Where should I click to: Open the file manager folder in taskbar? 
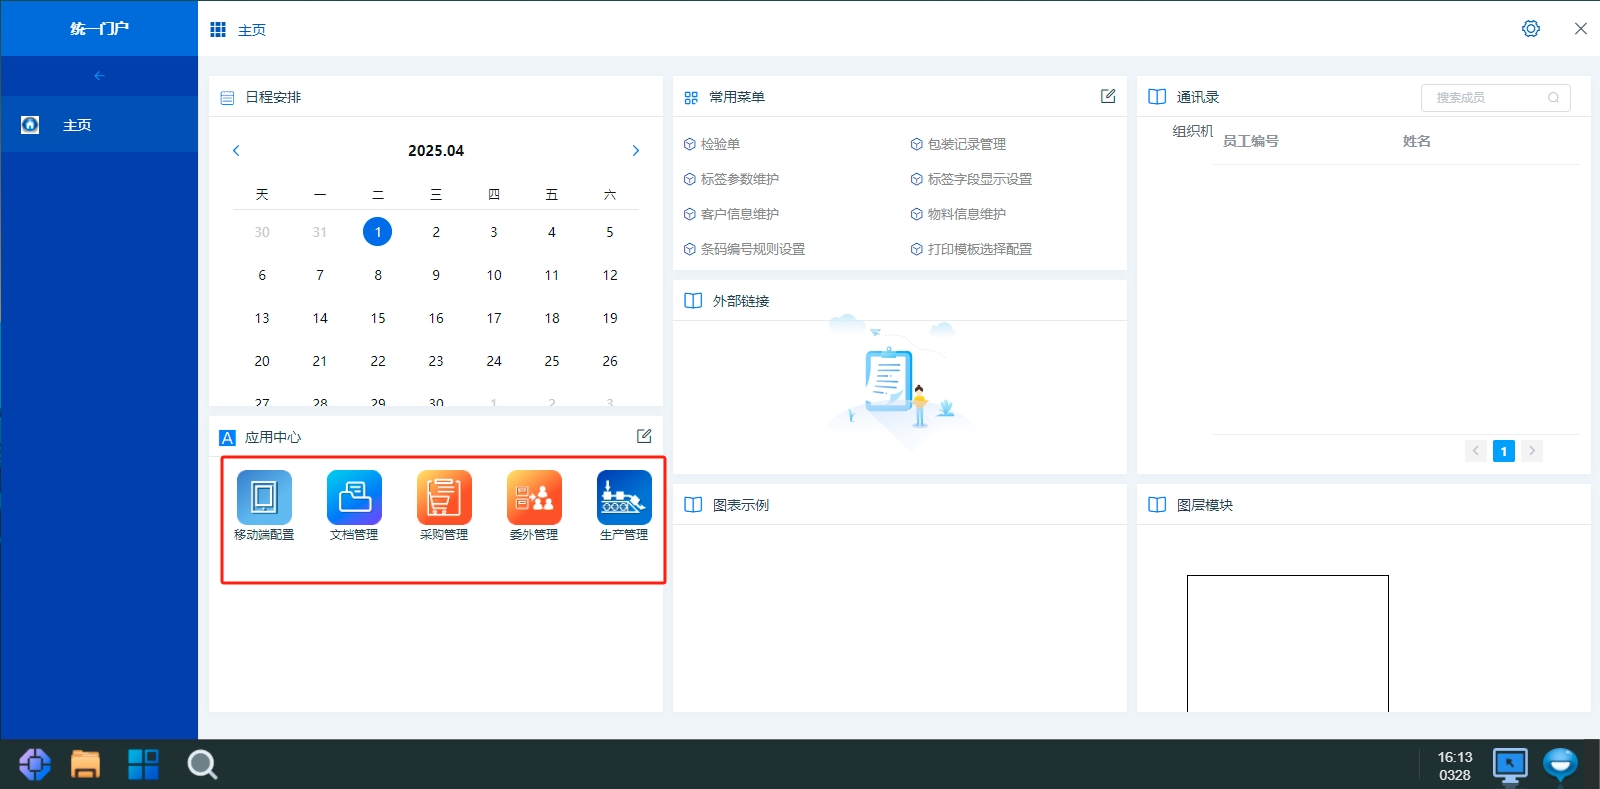pyautogui.click(x=86, y=765)
